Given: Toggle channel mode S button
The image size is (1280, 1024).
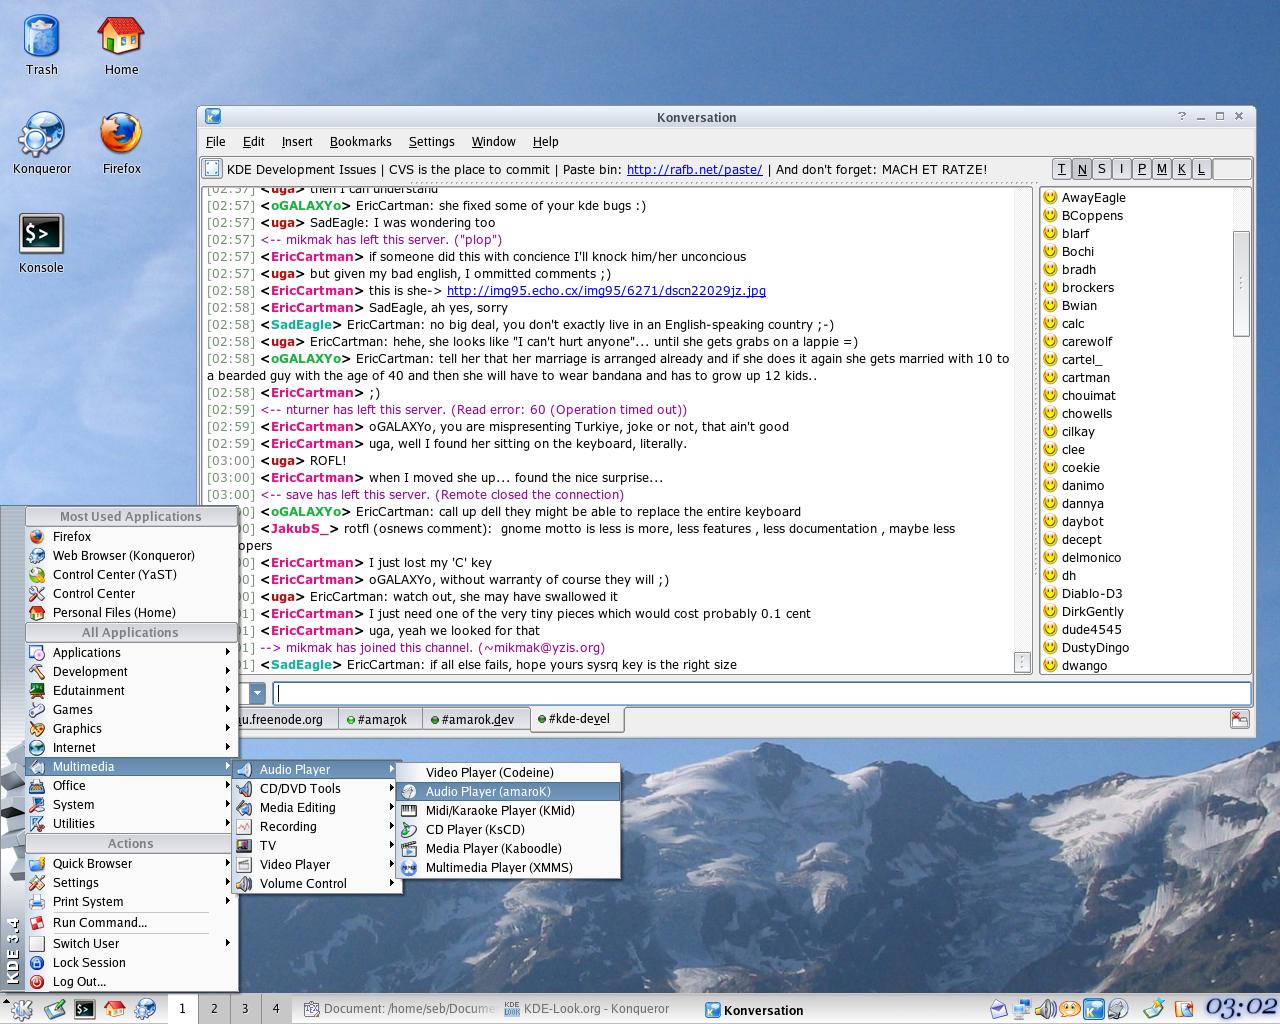Looking at the screenshot, I should pos(1102,169).
